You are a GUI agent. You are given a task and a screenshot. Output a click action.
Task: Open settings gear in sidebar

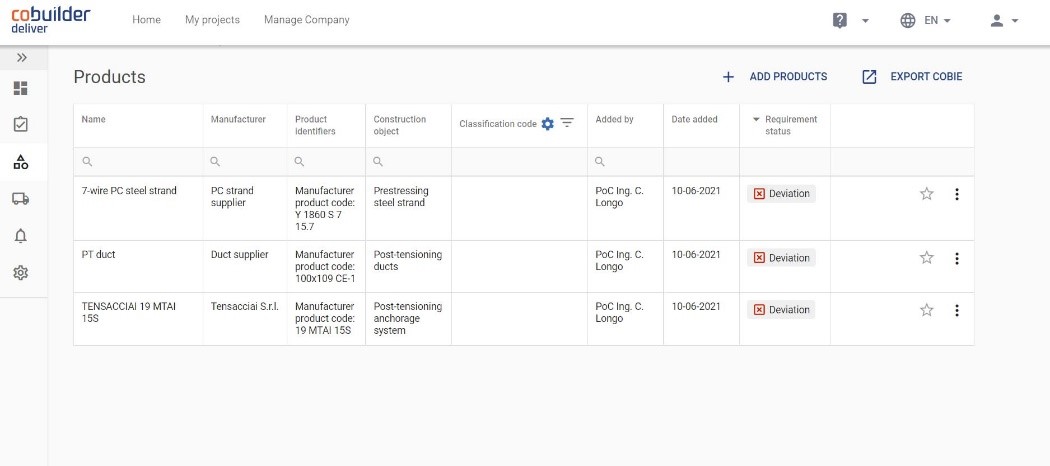pos(20,273)
